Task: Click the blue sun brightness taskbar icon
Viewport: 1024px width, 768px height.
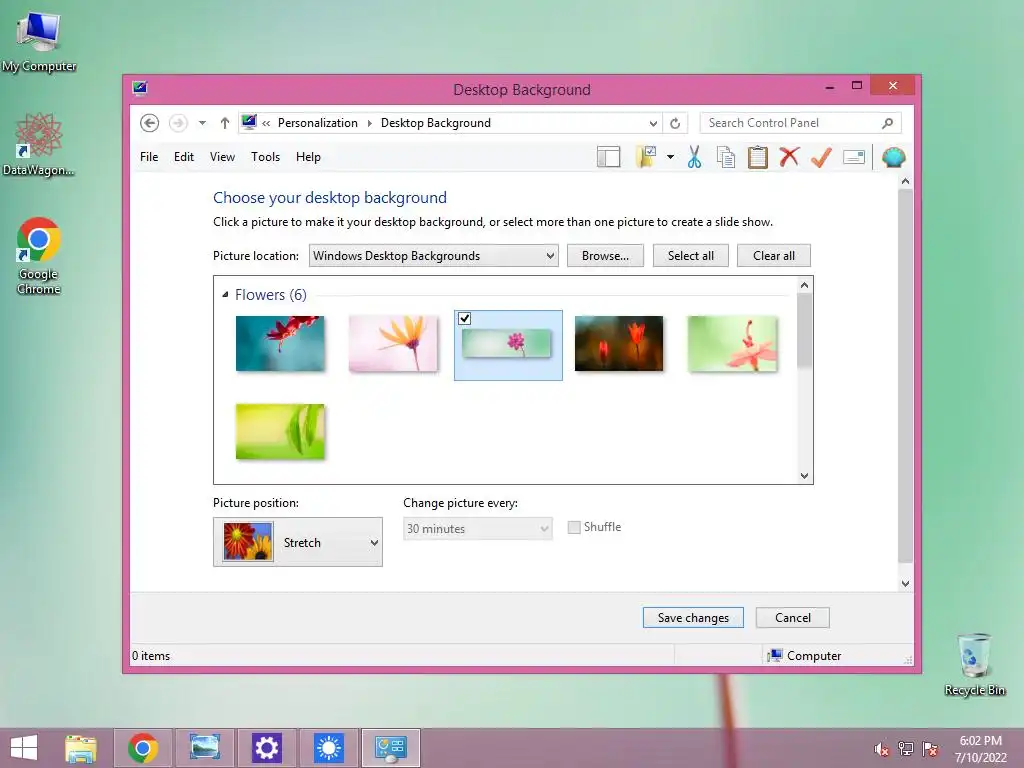Action: click(x=328, y=748)
